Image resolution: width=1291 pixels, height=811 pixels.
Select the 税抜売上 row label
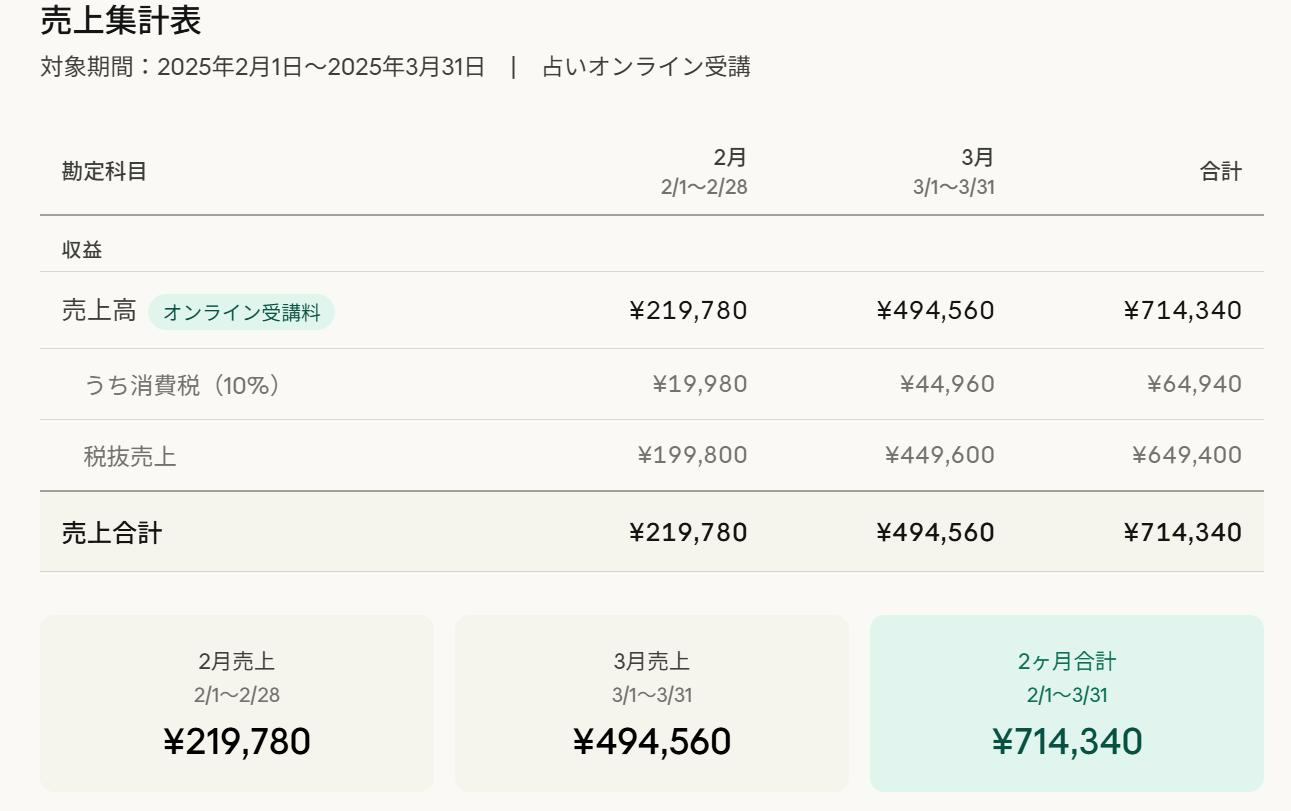130,457
